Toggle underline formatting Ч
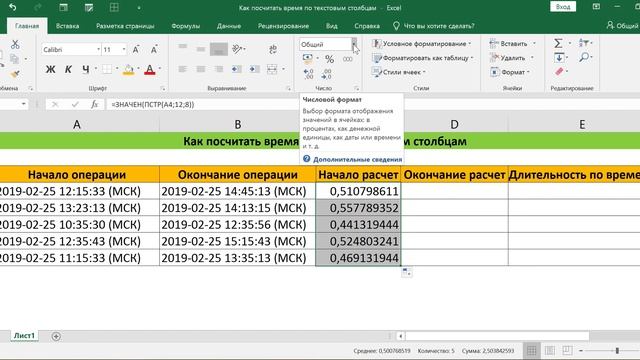The image size is (640, 360). click(85, 69)
